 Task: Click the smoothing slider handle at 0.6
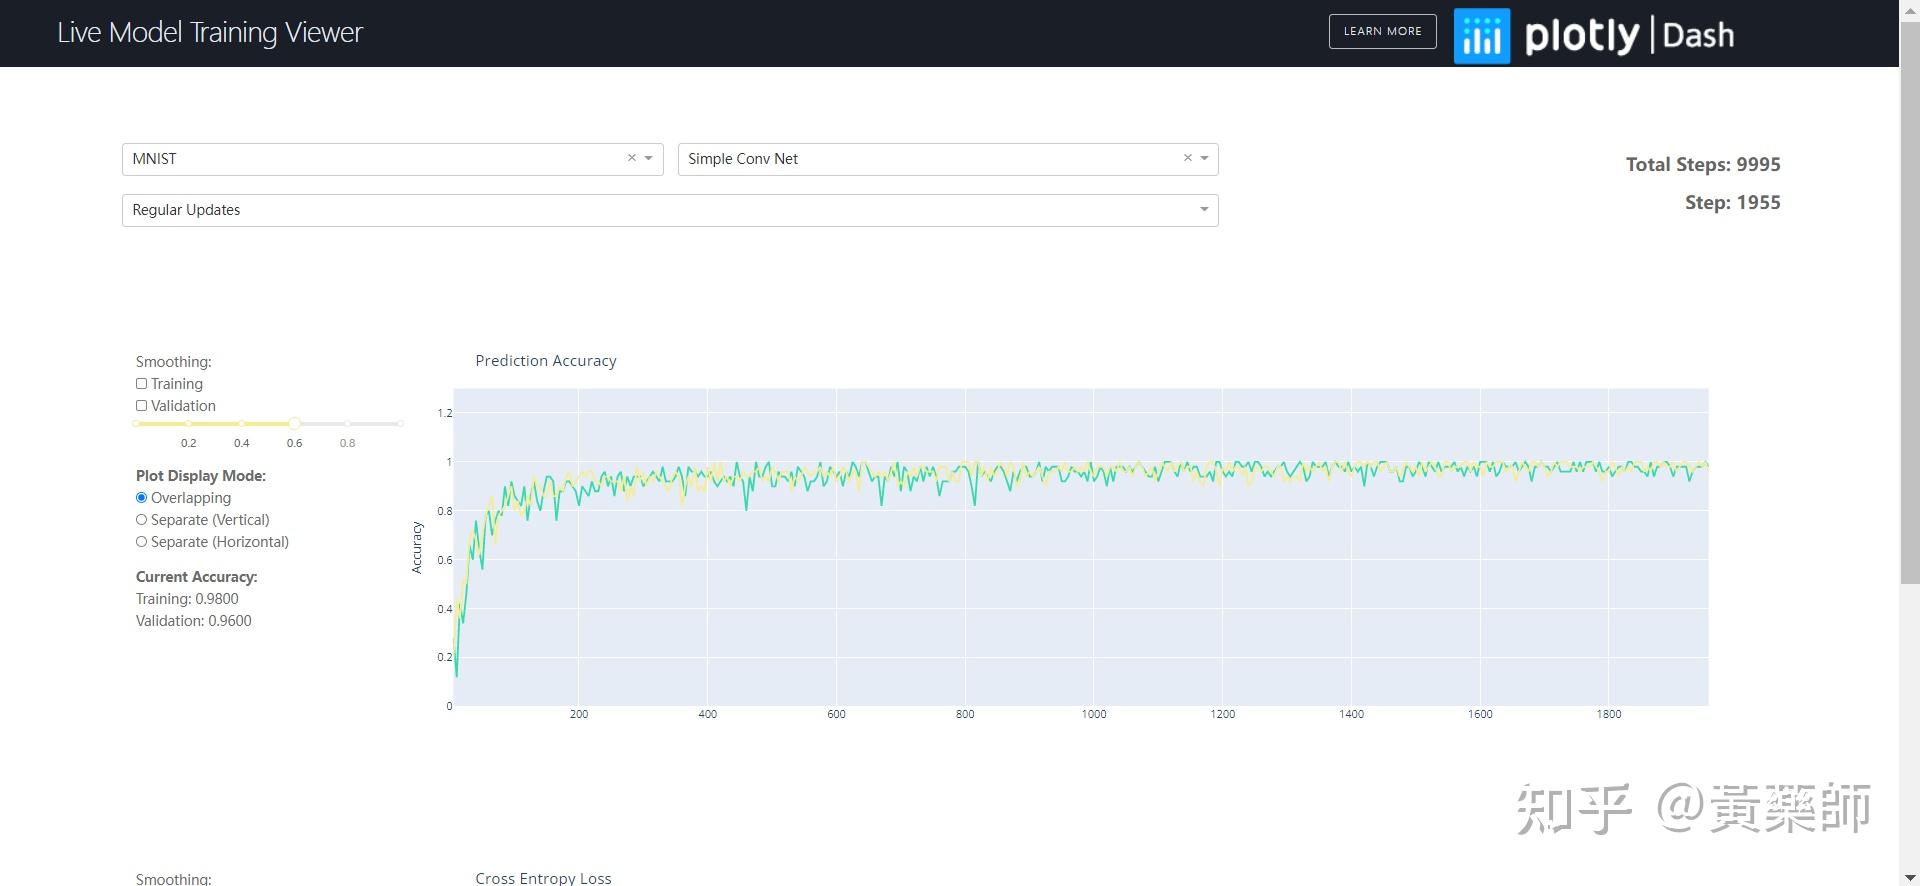294,424
